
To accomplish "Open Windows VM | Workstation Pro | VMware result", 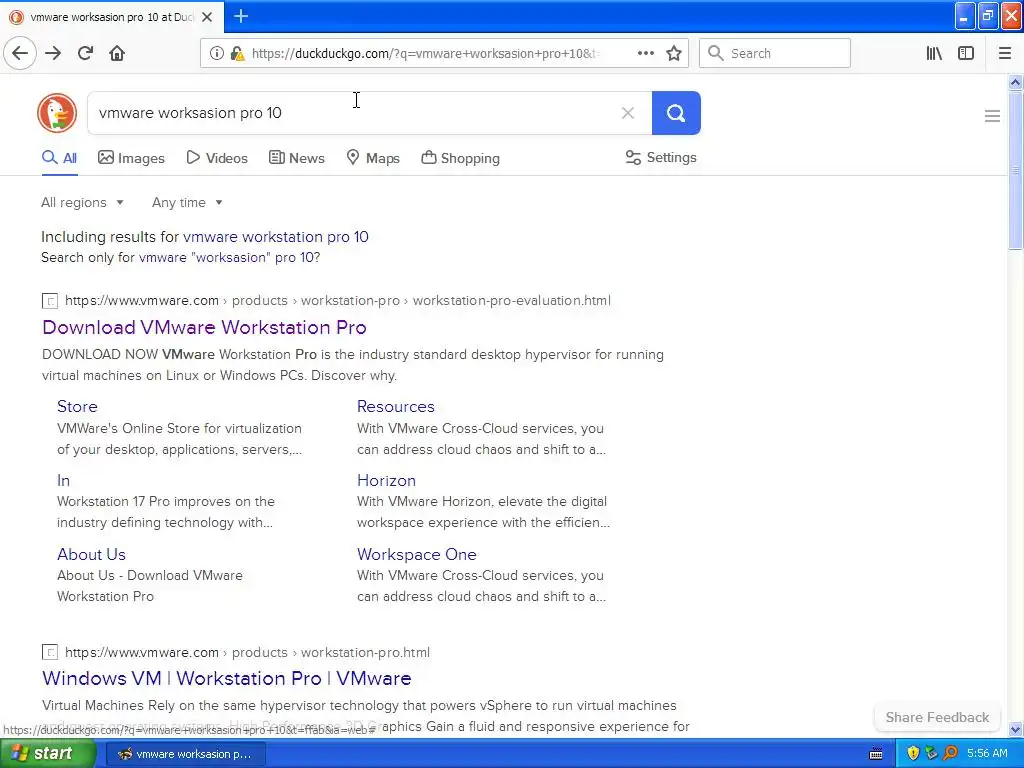I will (227, 678).
